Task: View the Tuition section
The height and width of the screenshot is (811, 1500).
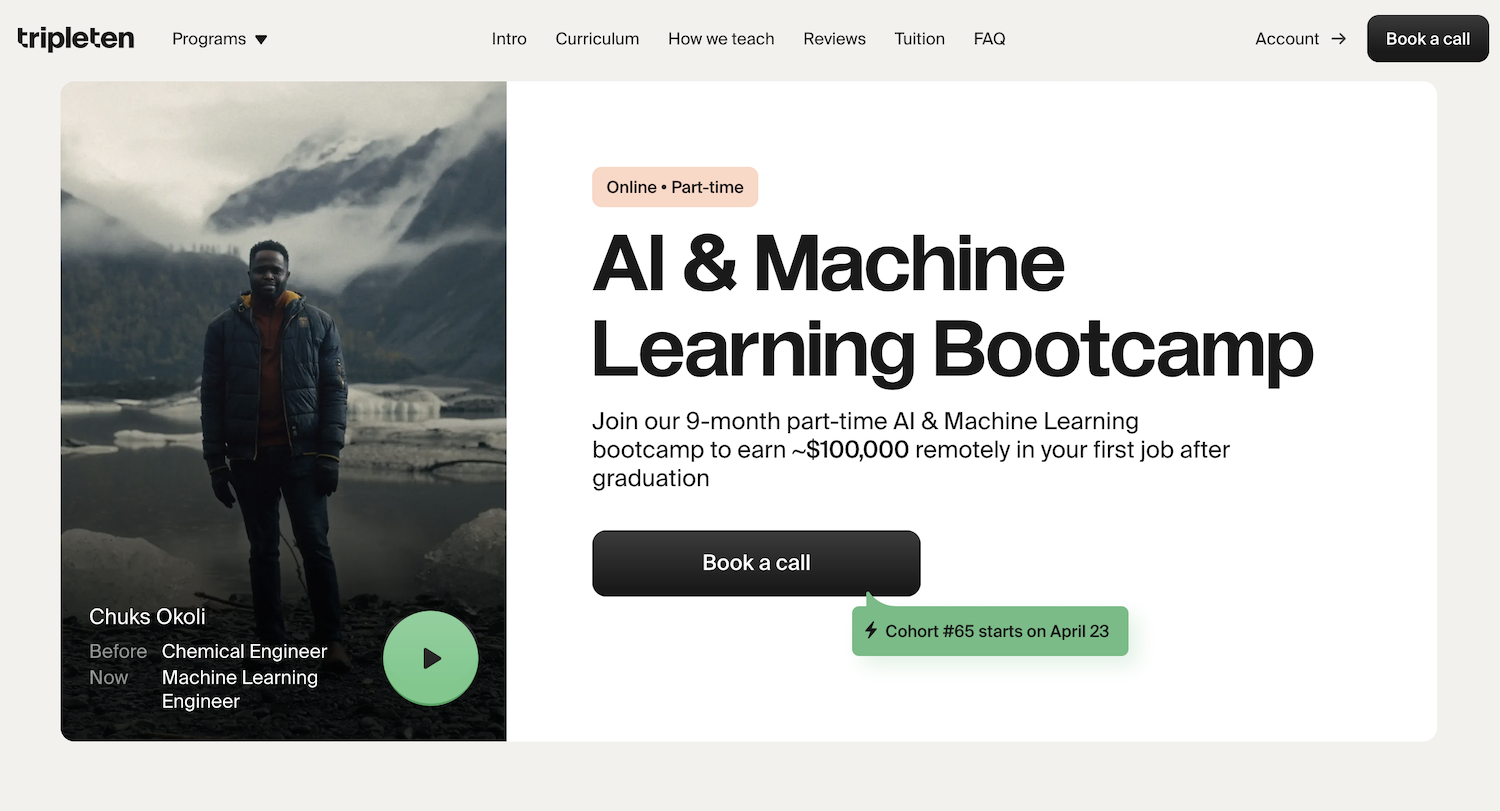Action: 919,39
